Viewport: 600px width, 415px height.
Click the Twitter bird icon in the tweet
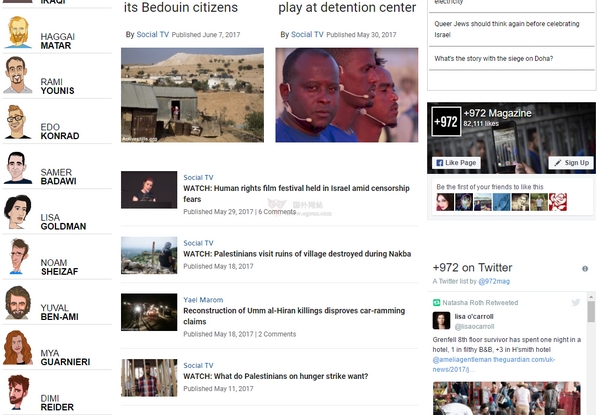(576, 303)
